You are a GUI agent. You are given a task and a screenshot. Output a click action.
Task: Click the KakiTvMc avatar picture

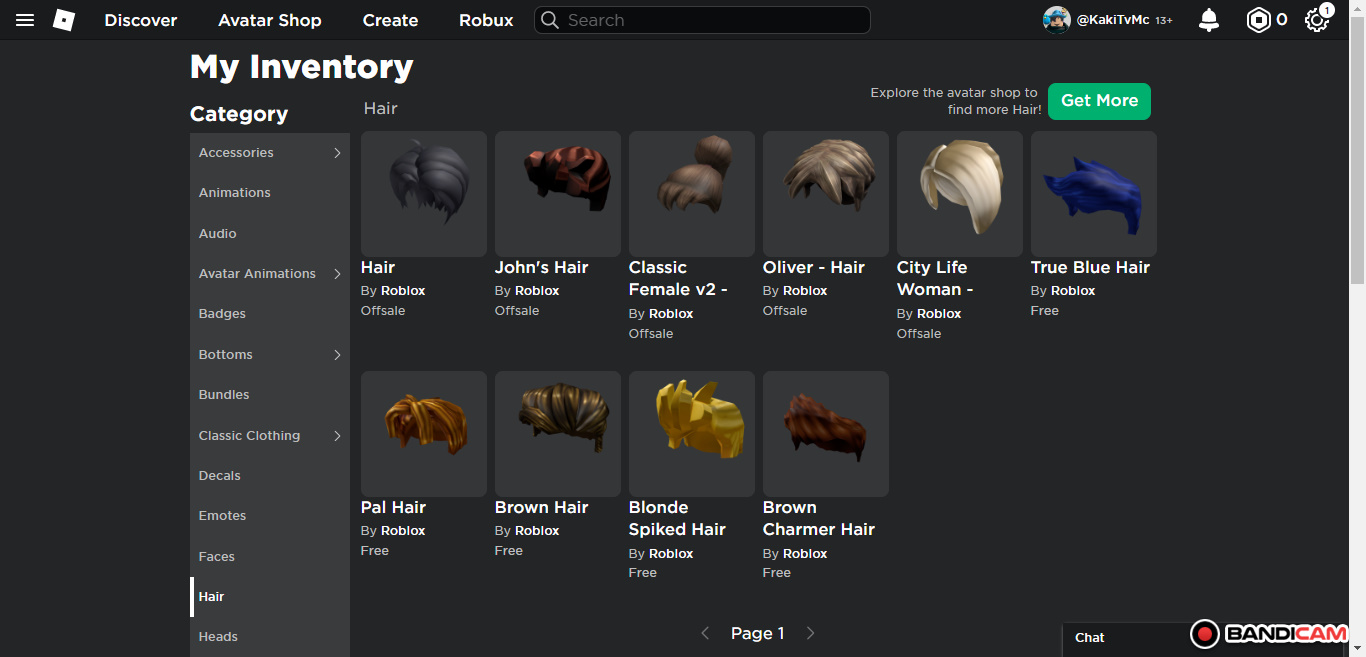(x=1056, y=20)
